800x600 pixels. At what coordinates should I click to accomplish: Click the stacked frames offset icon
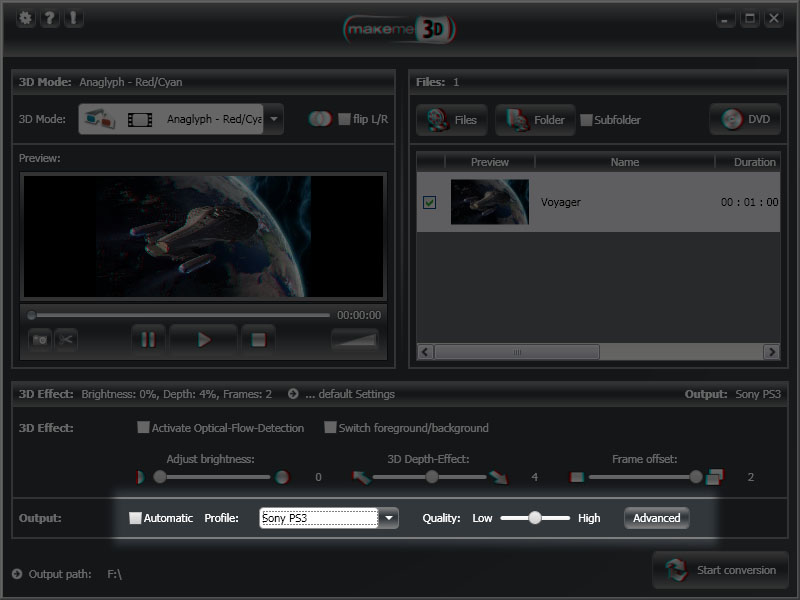(714, 477)
